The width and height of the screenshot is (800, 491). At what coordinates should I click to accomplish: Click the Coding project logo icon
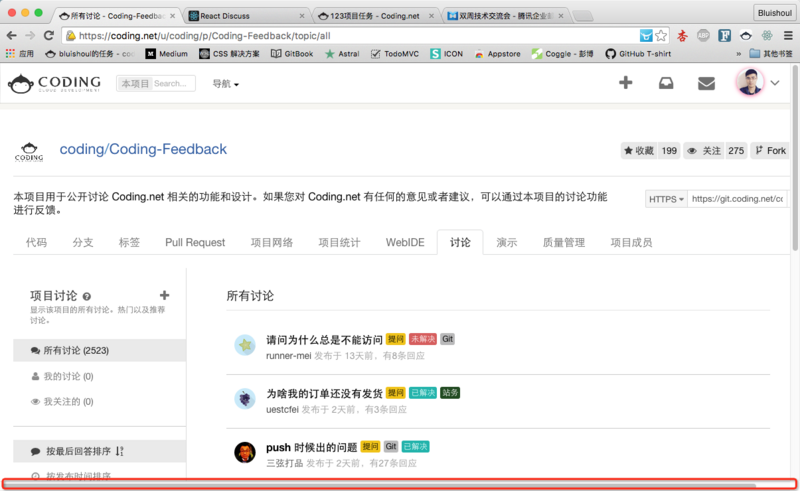(29, 152)
